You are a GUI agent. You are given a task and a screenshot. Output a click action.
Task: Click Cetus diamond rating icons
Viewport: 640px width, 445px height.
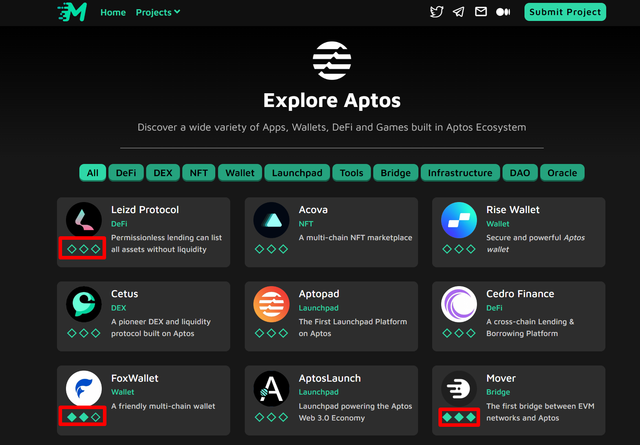(x=84, y=333)
